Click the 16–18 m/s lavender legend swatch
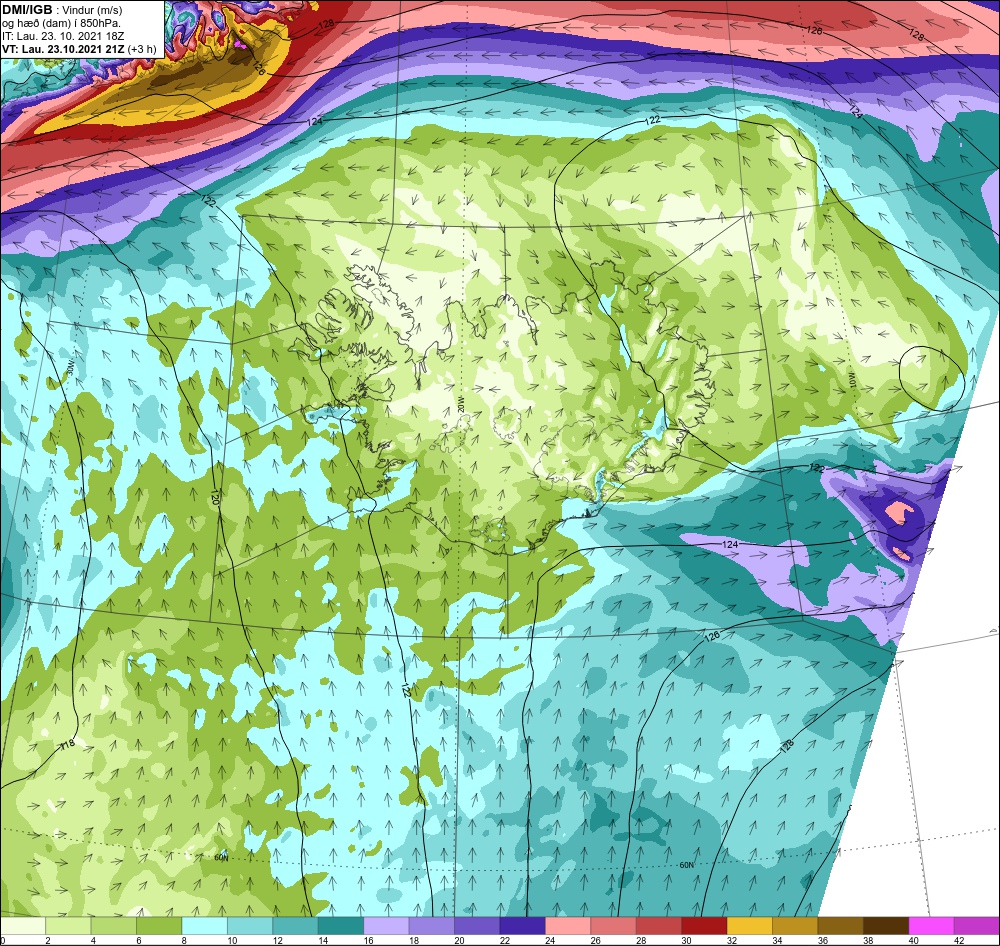Screen dimensions: 1000x946 [386, 926]
